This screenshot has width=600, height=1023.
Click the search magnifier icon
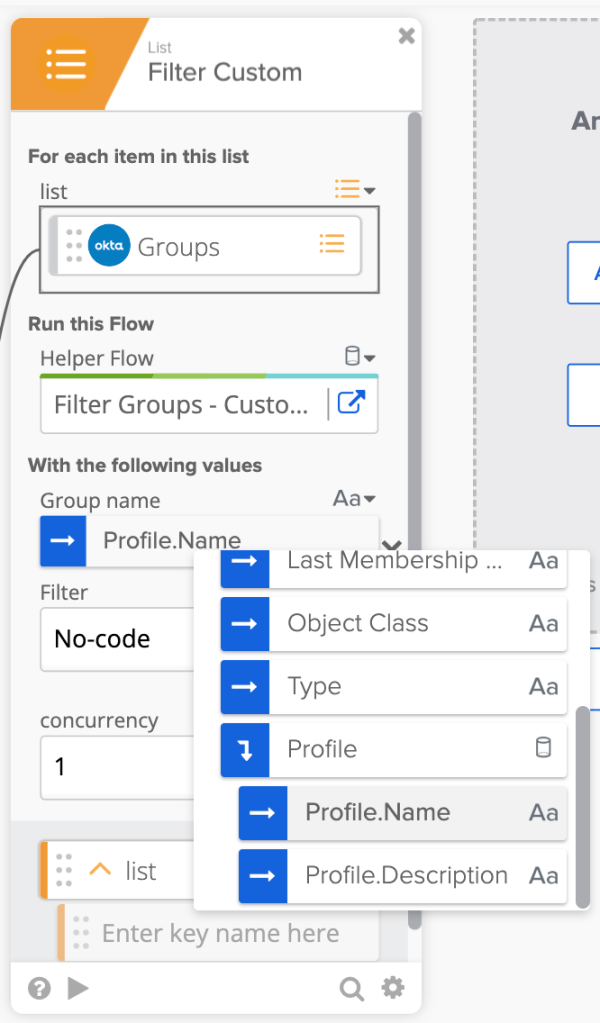coord(351,989)
